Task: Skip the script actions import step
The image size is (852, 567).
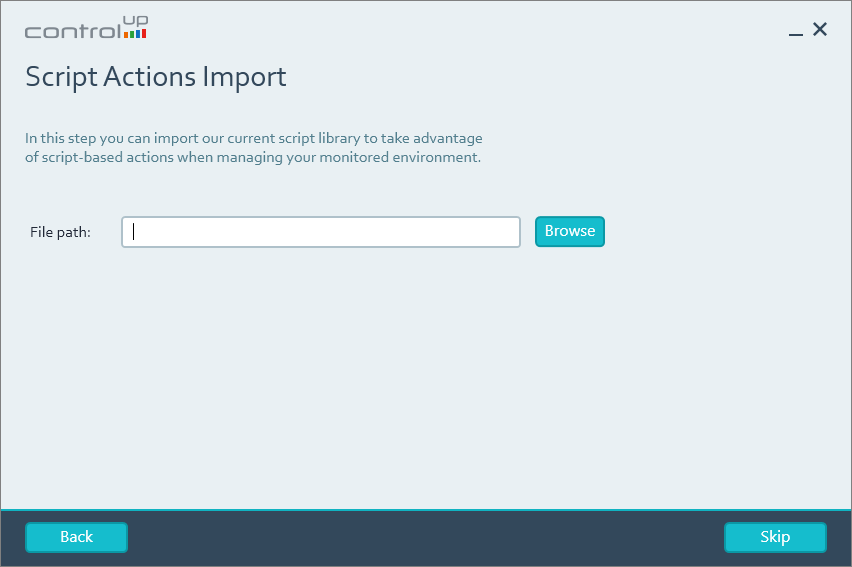Action: [775, 537]
